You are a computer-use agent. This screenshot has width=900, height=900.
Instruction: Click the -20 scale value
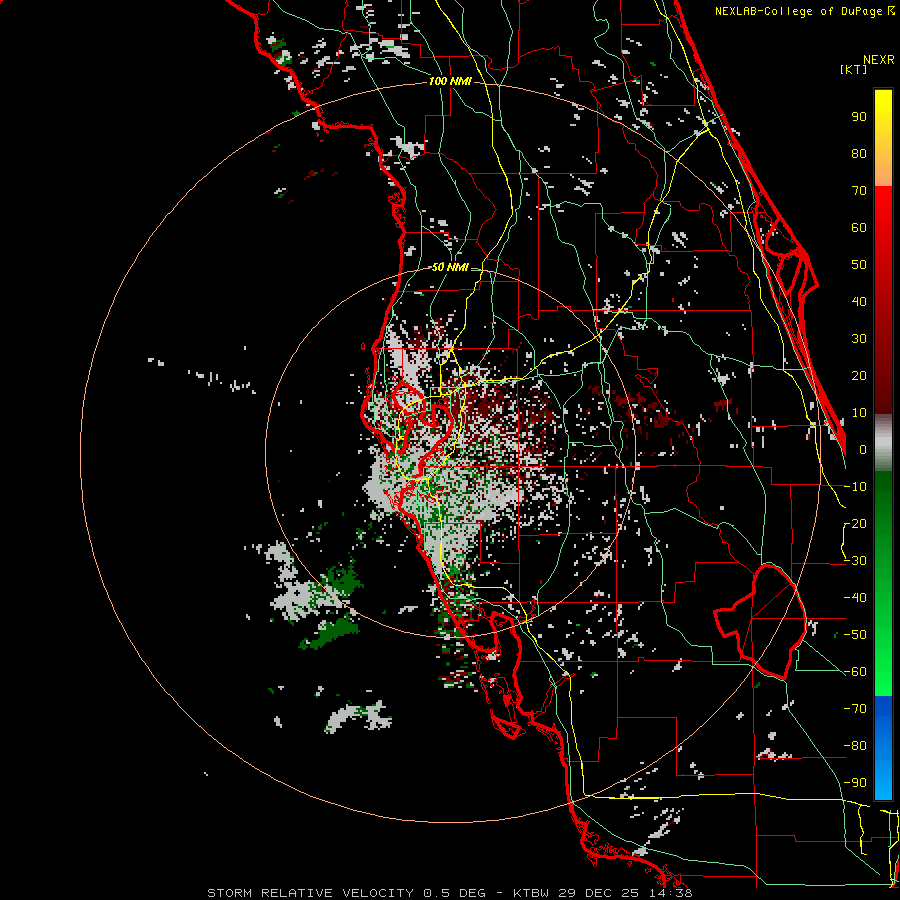click(x=855, y=523)
